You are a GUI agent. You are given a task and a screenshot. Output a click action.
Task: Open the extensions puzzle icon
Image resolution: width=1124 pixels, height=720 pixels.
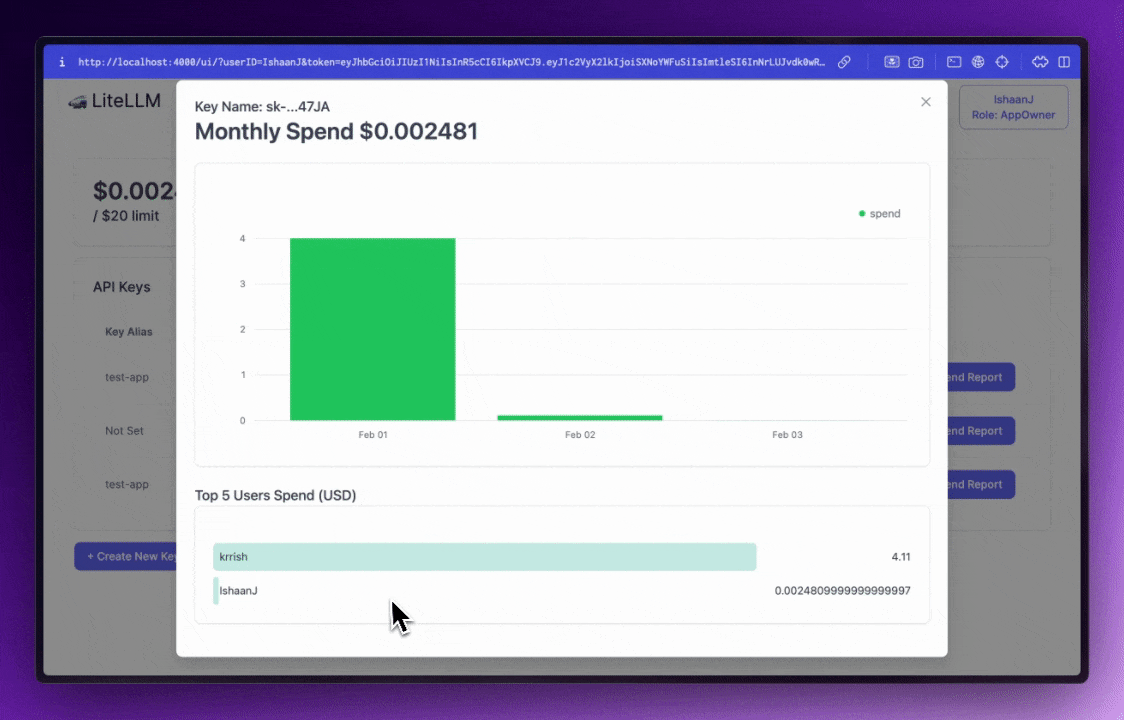[1040, 62]
